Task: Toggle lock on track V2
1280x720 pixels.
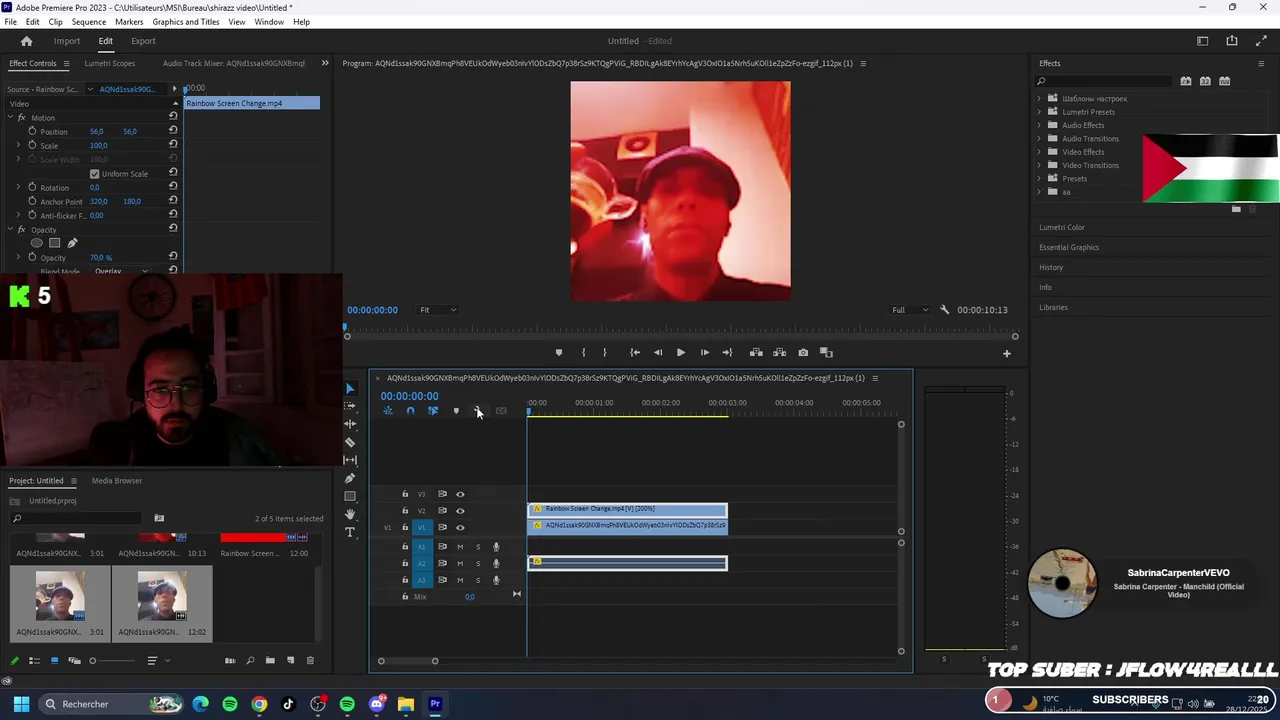Action: click(405, 511)
